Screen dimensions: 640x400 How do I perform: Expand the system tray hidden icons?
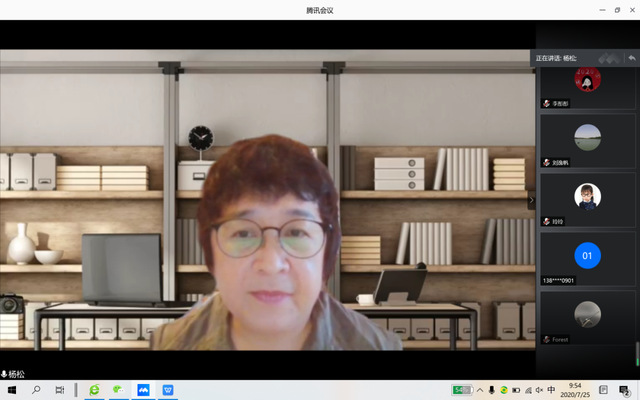pos(478,390)
